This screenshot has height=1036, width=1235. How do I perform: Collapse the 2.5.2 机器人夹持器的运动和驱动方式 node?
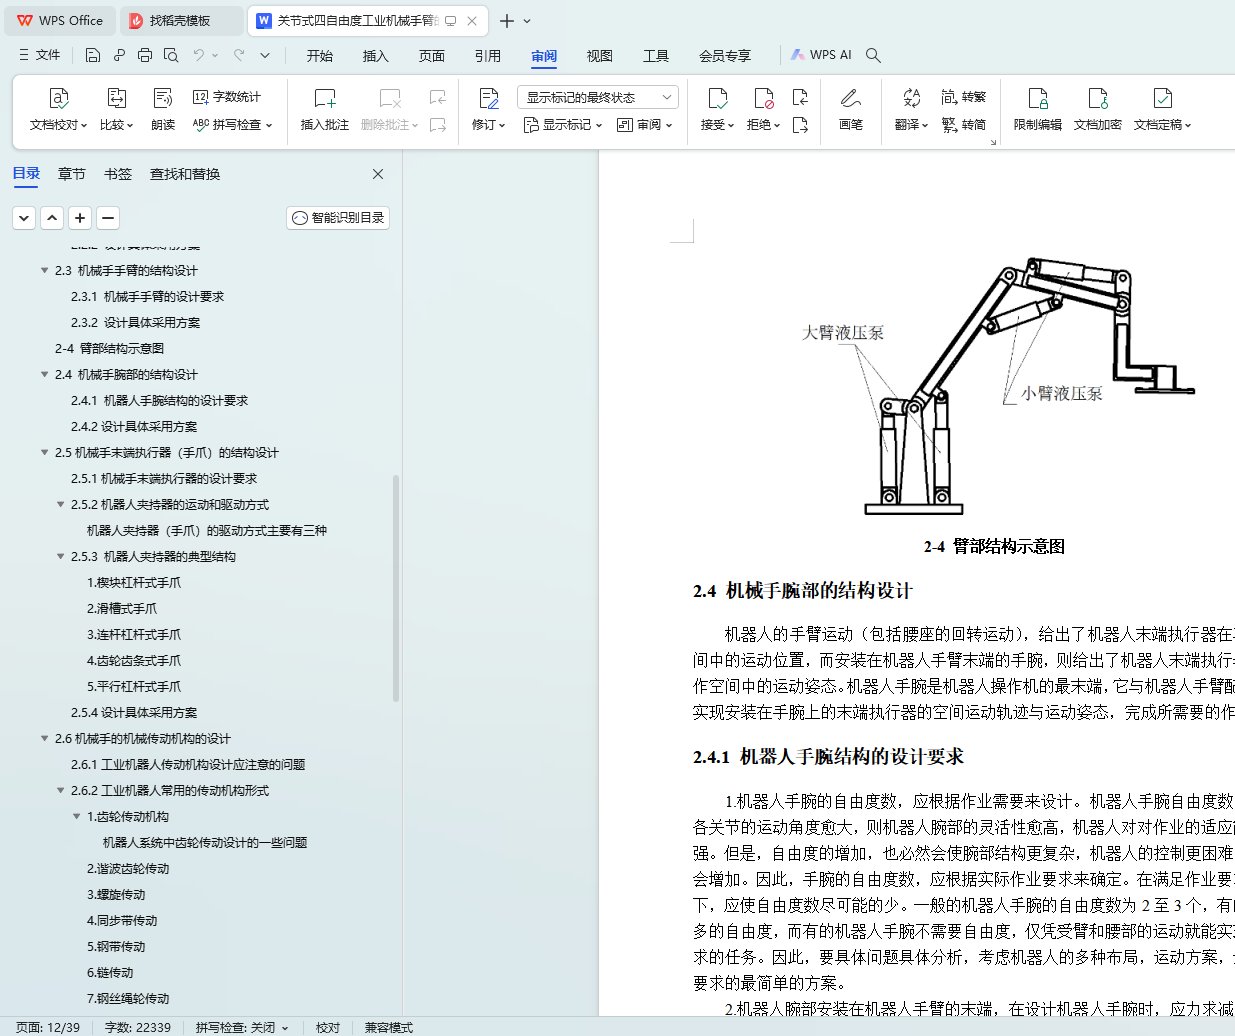point(61,505)
